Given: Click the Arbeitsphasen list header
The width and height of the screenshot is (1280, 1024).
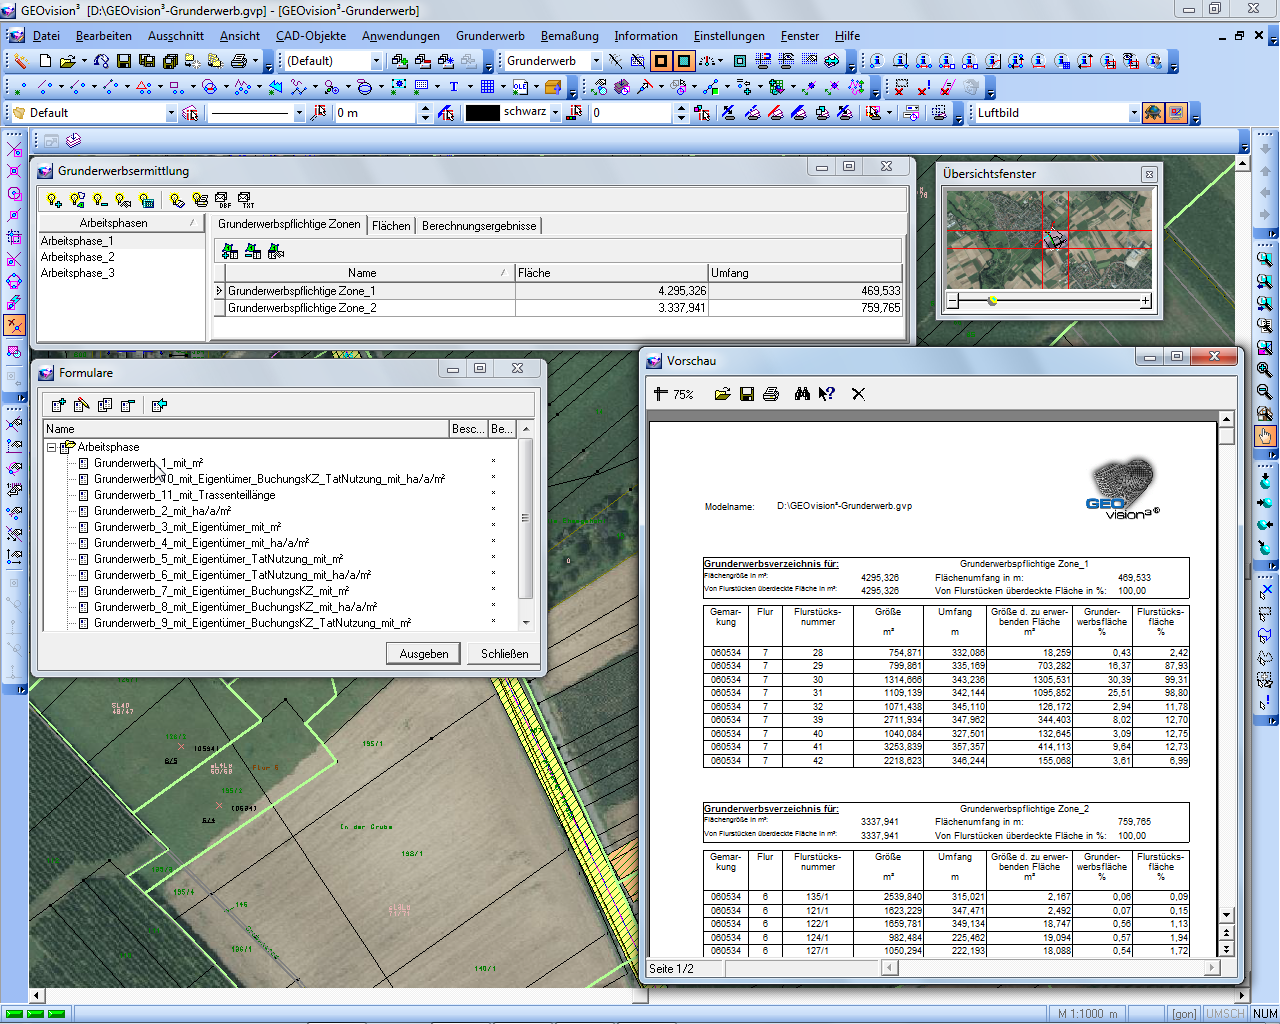Looking at the screenshot, I should pos(121,223).
